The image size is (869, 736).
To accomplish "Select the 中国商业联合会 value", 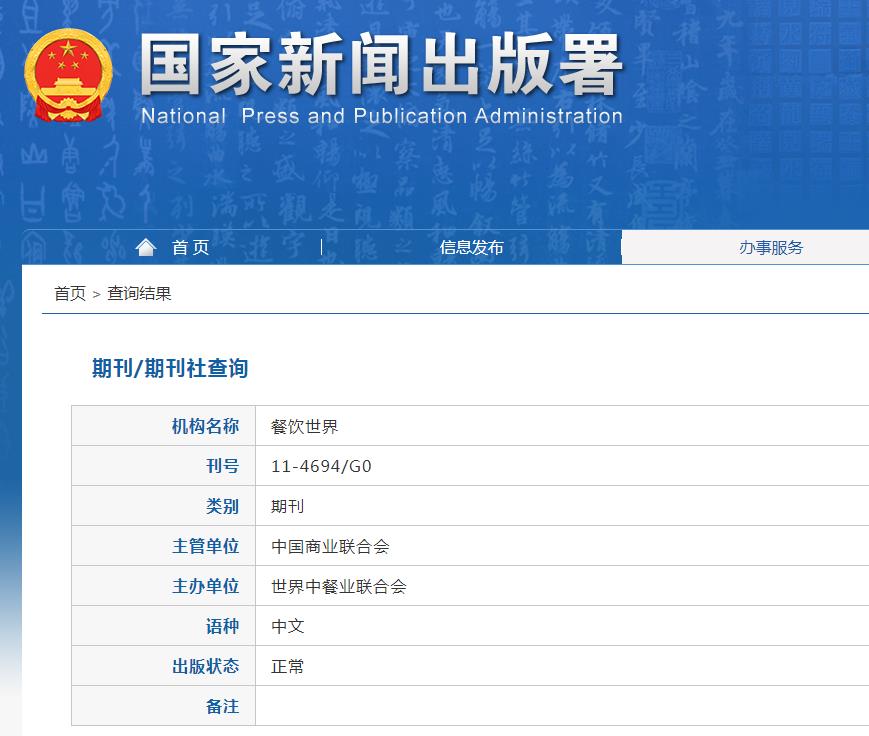I will click(330, 547).
